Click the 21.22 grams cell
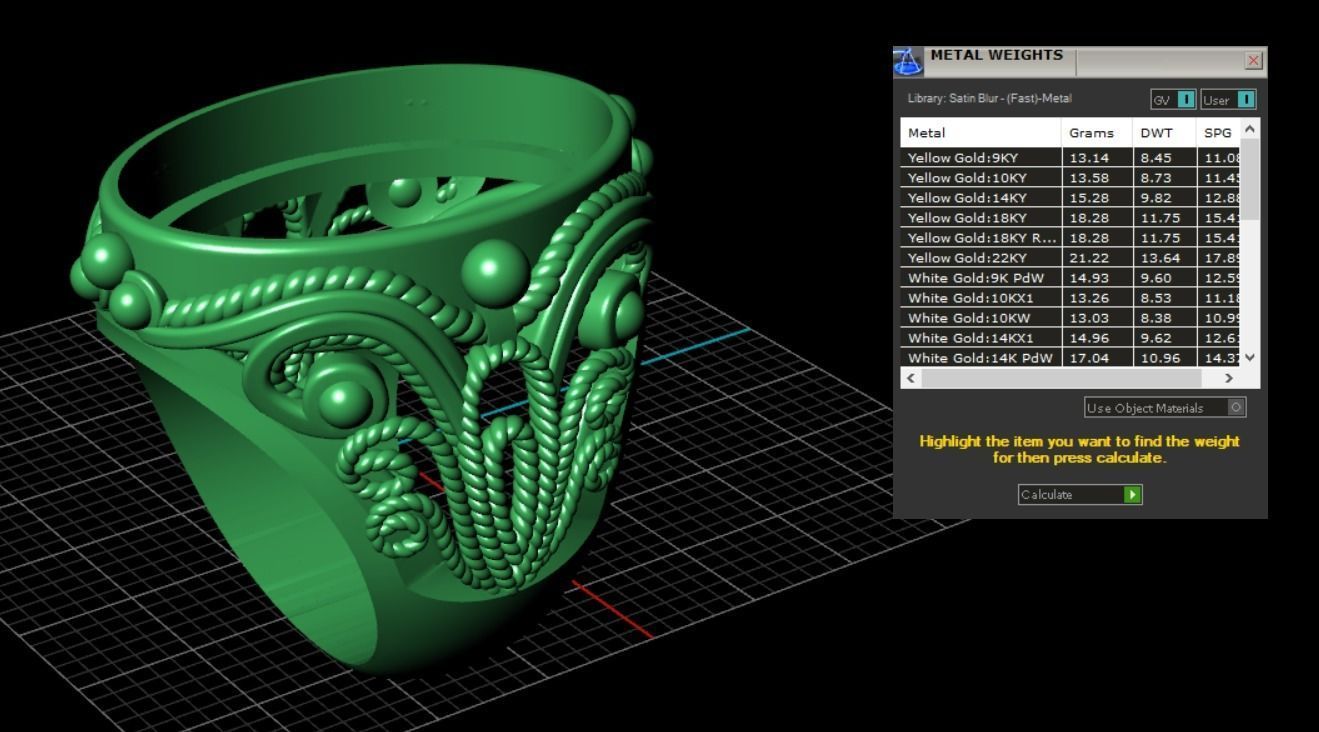Image resolution: width=1319 pixels, height=732 pixels. coord(1097,258)
